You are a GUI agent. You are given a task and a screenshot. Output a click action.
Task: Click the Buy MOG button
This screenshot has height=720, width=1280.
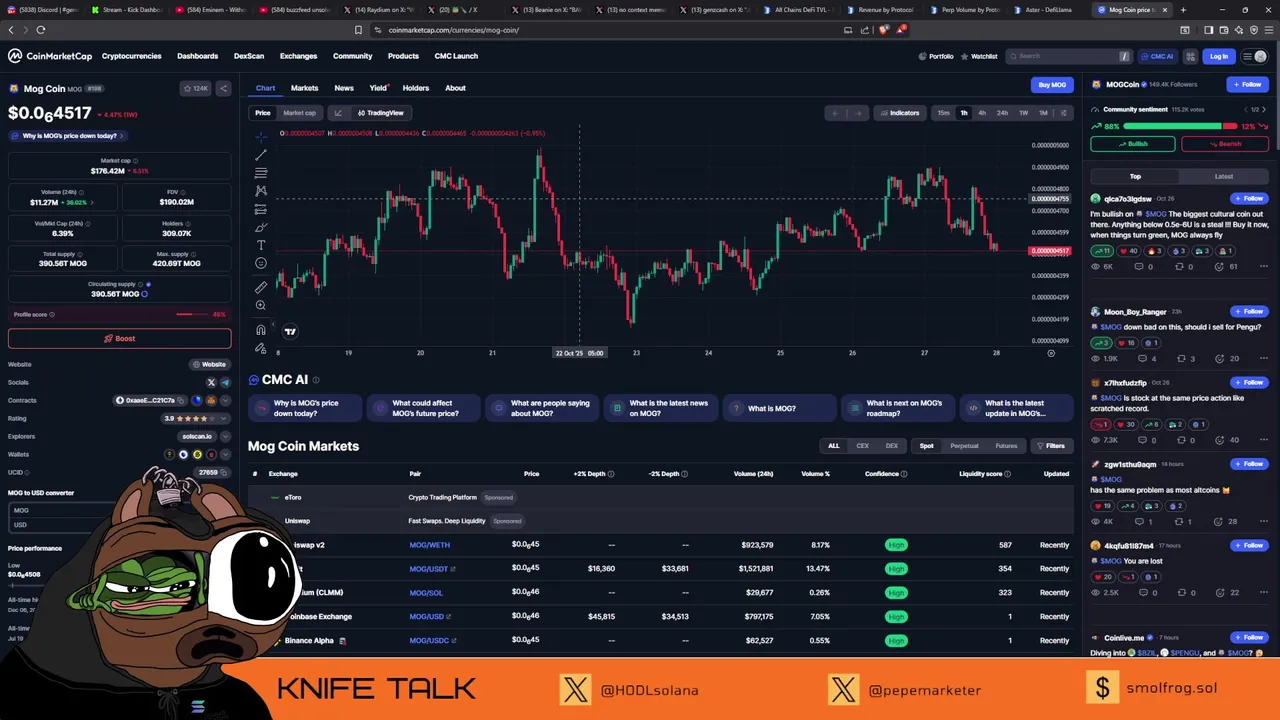tap(1052, 85)
